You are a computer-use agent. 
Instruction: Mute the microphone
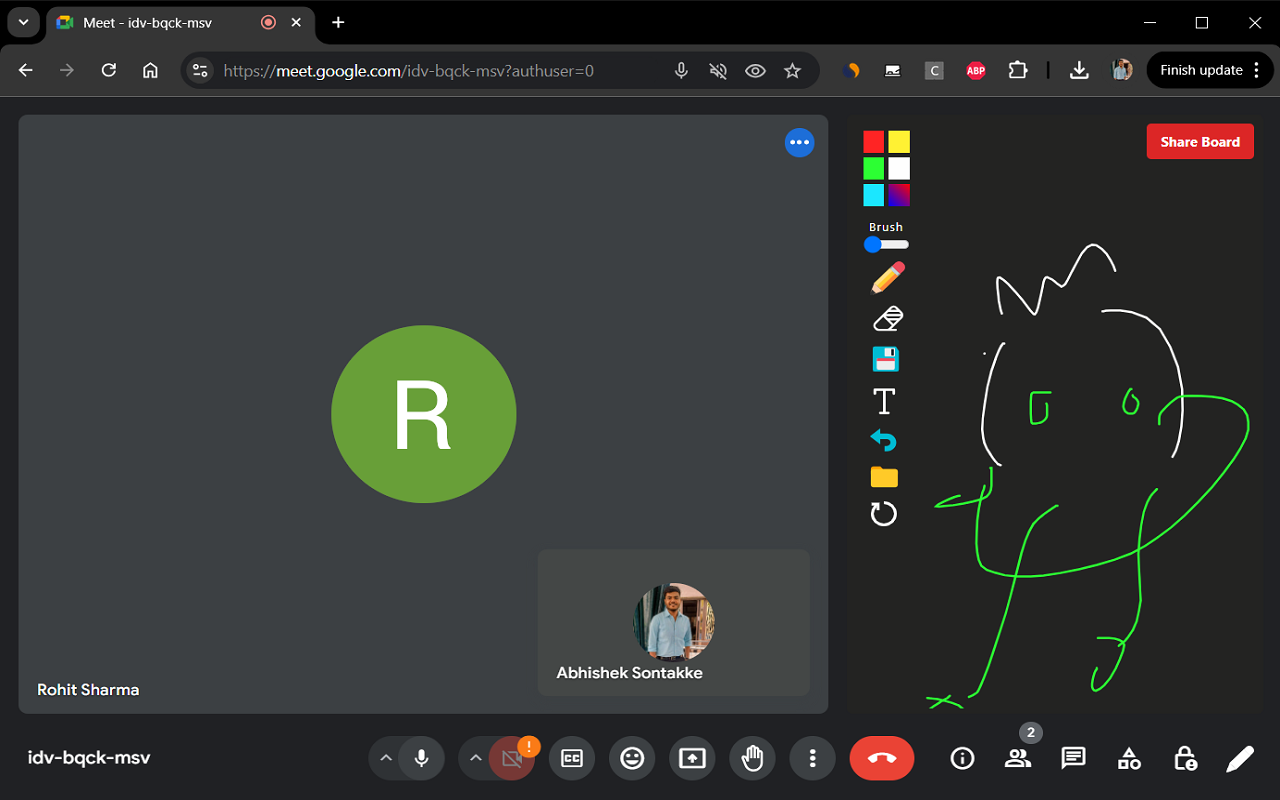pyautogui.click(x=420, y=758)
